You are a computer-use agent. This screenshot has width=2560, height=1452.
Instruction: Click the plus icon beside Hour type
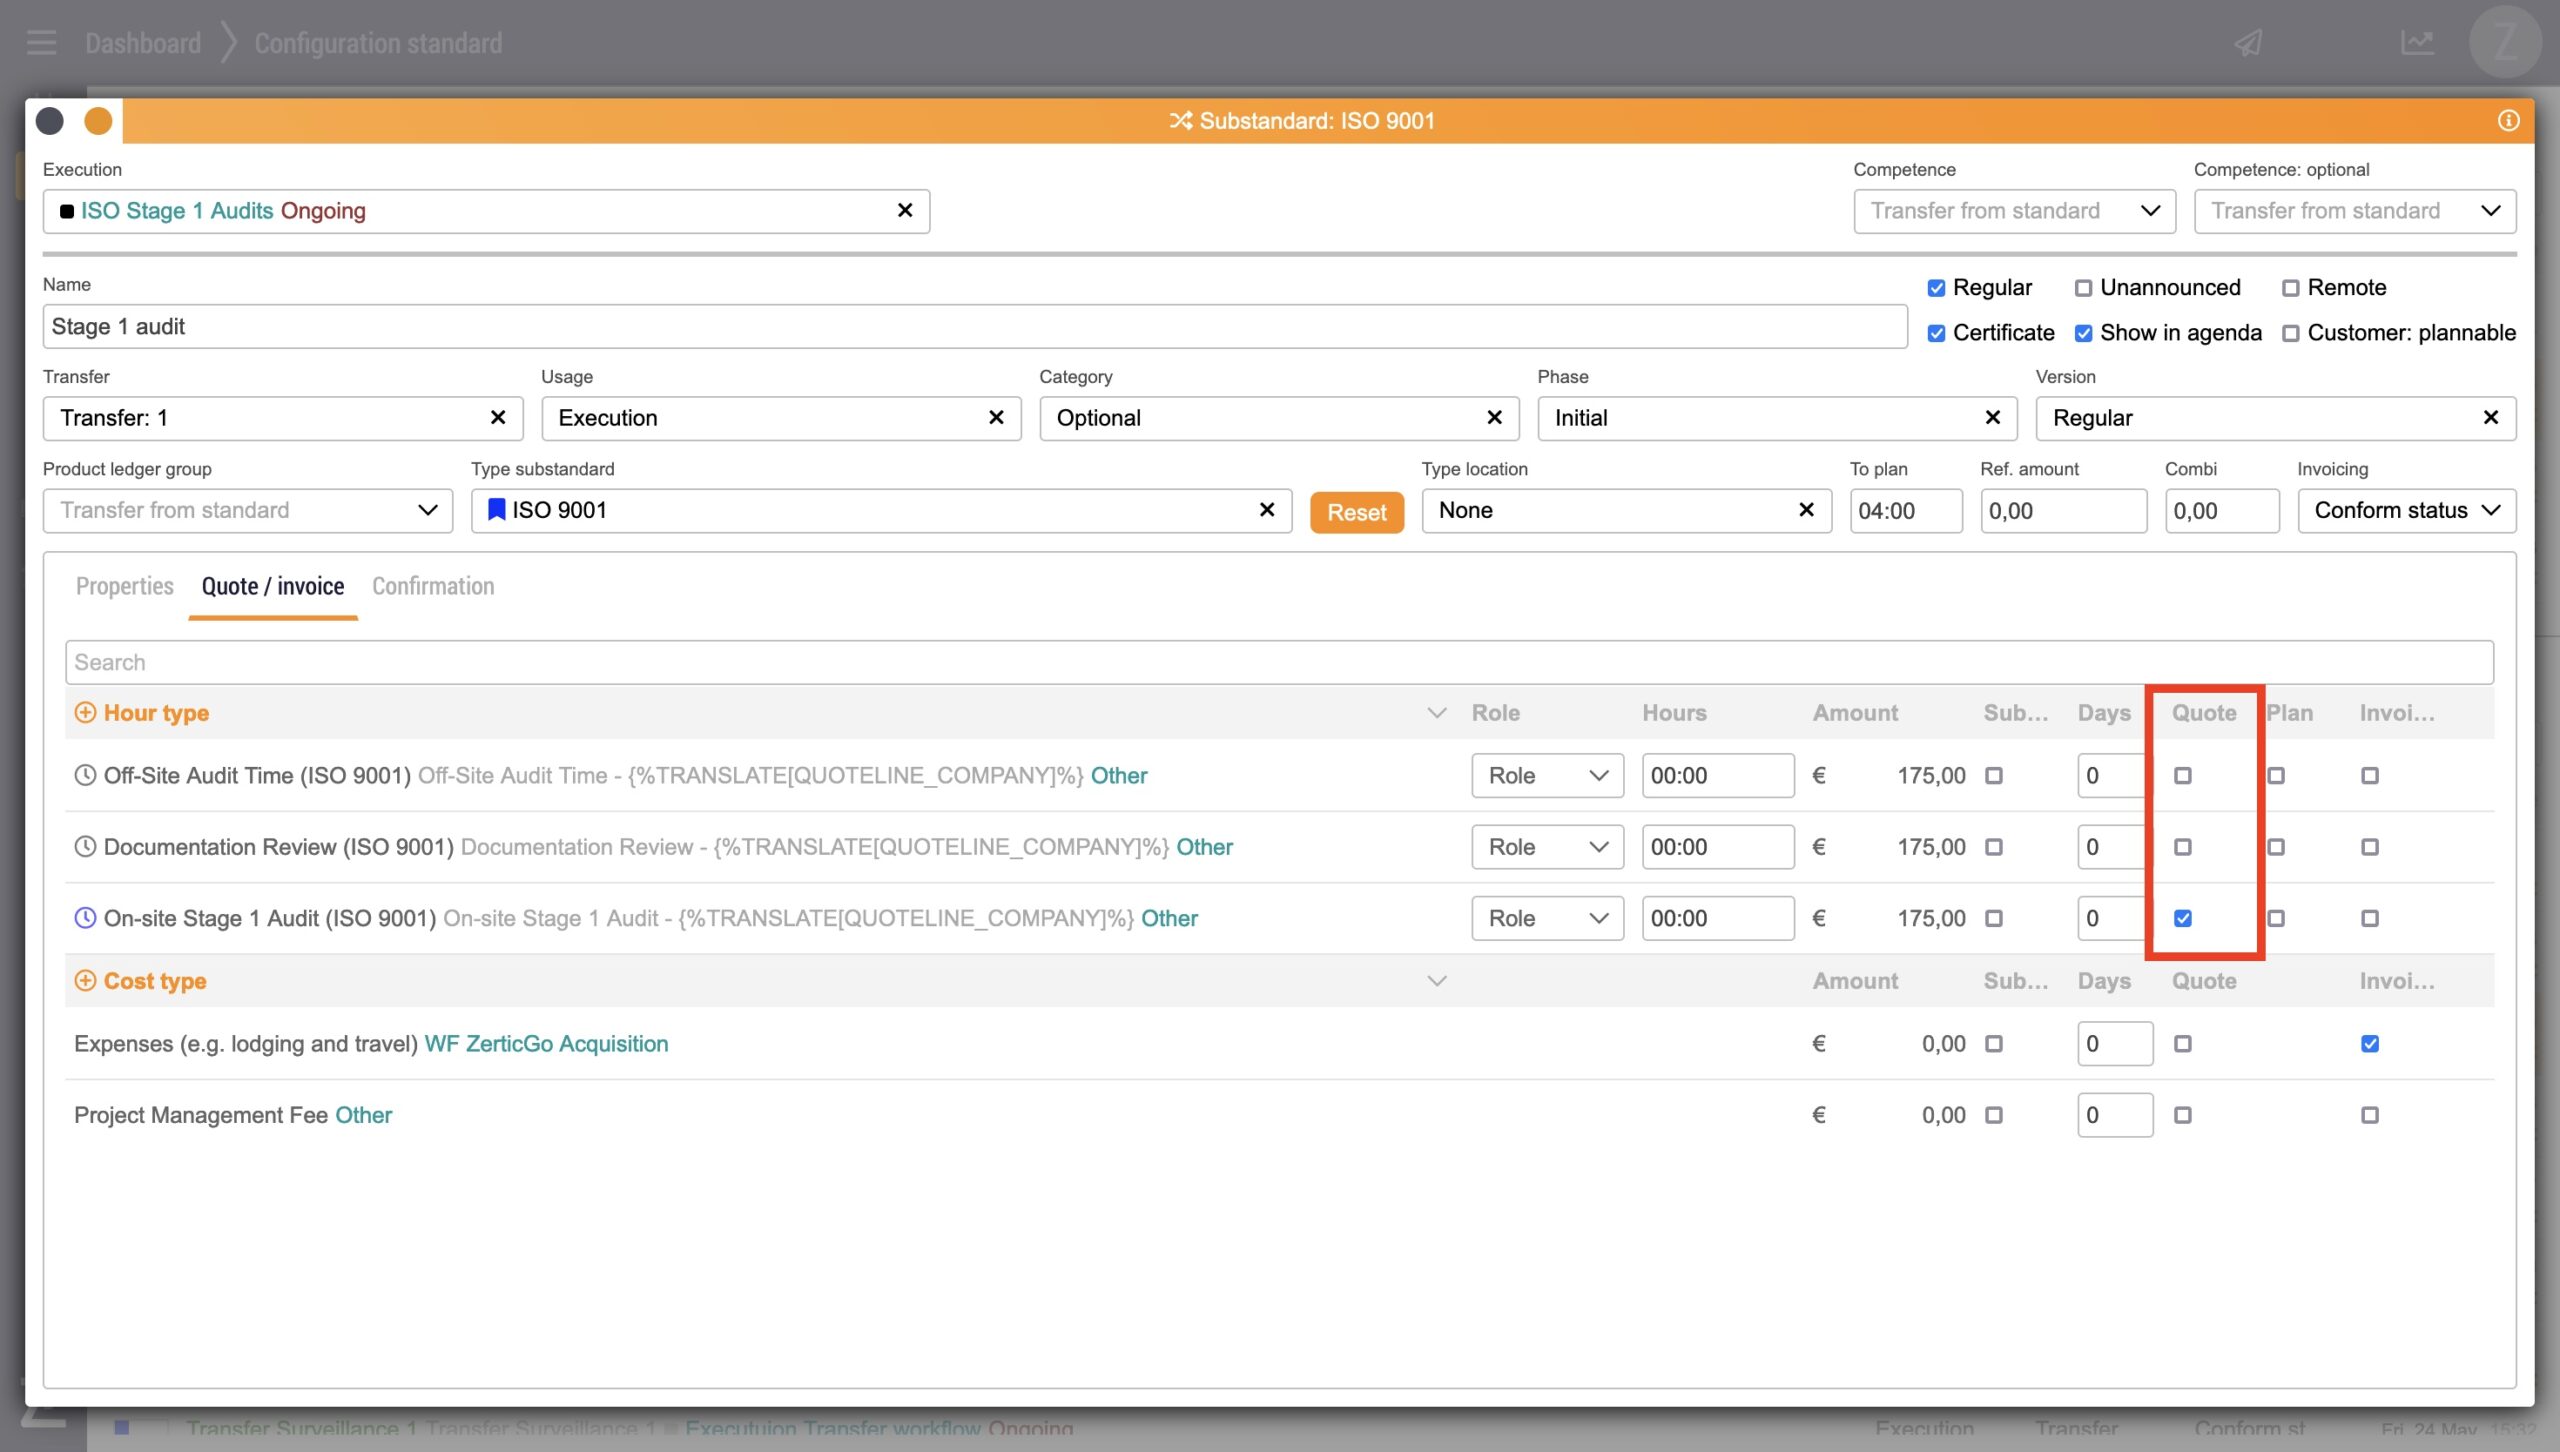85,713
